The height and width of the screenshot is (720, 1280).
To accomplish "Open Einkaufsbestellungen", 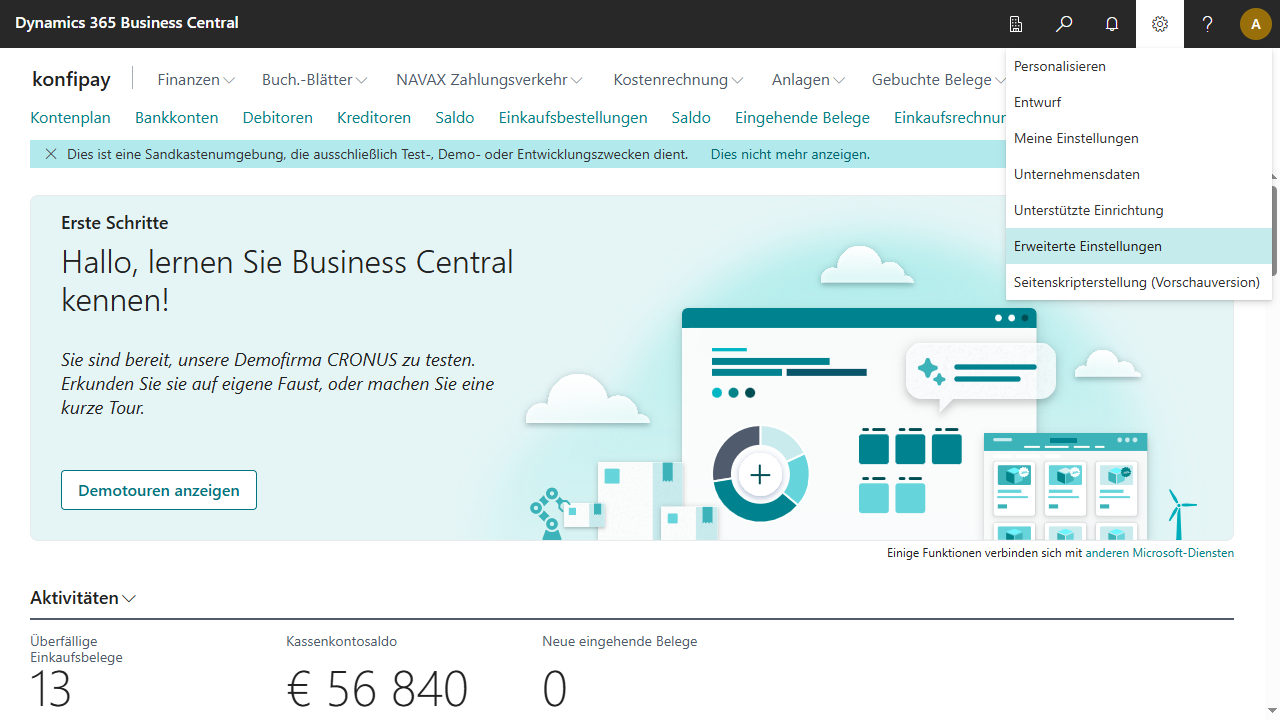I will [x=573, y=118].
